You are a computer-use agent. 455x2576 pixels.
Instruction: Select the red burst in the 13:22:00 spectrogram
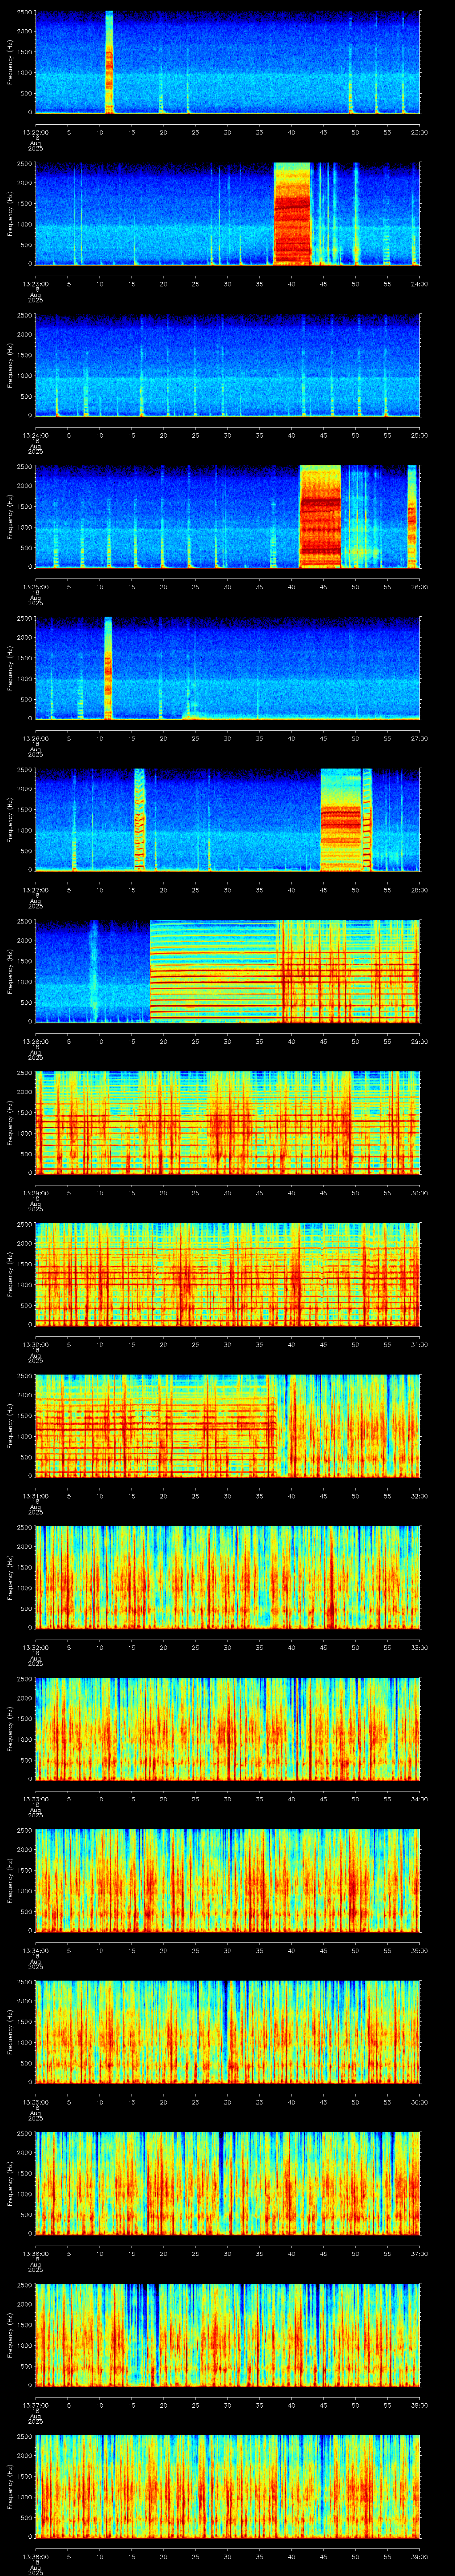point(109,62)
